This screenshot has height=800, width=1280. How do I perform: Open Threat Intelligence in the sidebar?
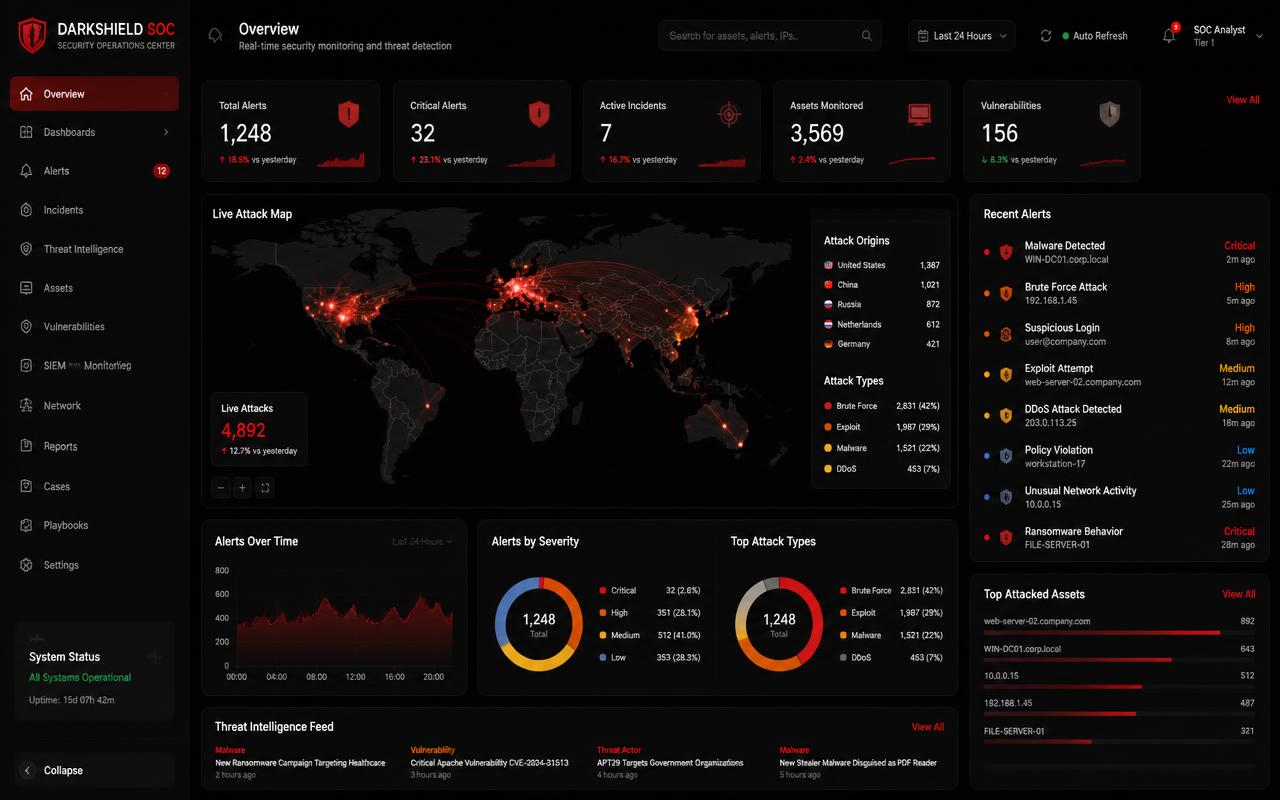pos(95,249)
